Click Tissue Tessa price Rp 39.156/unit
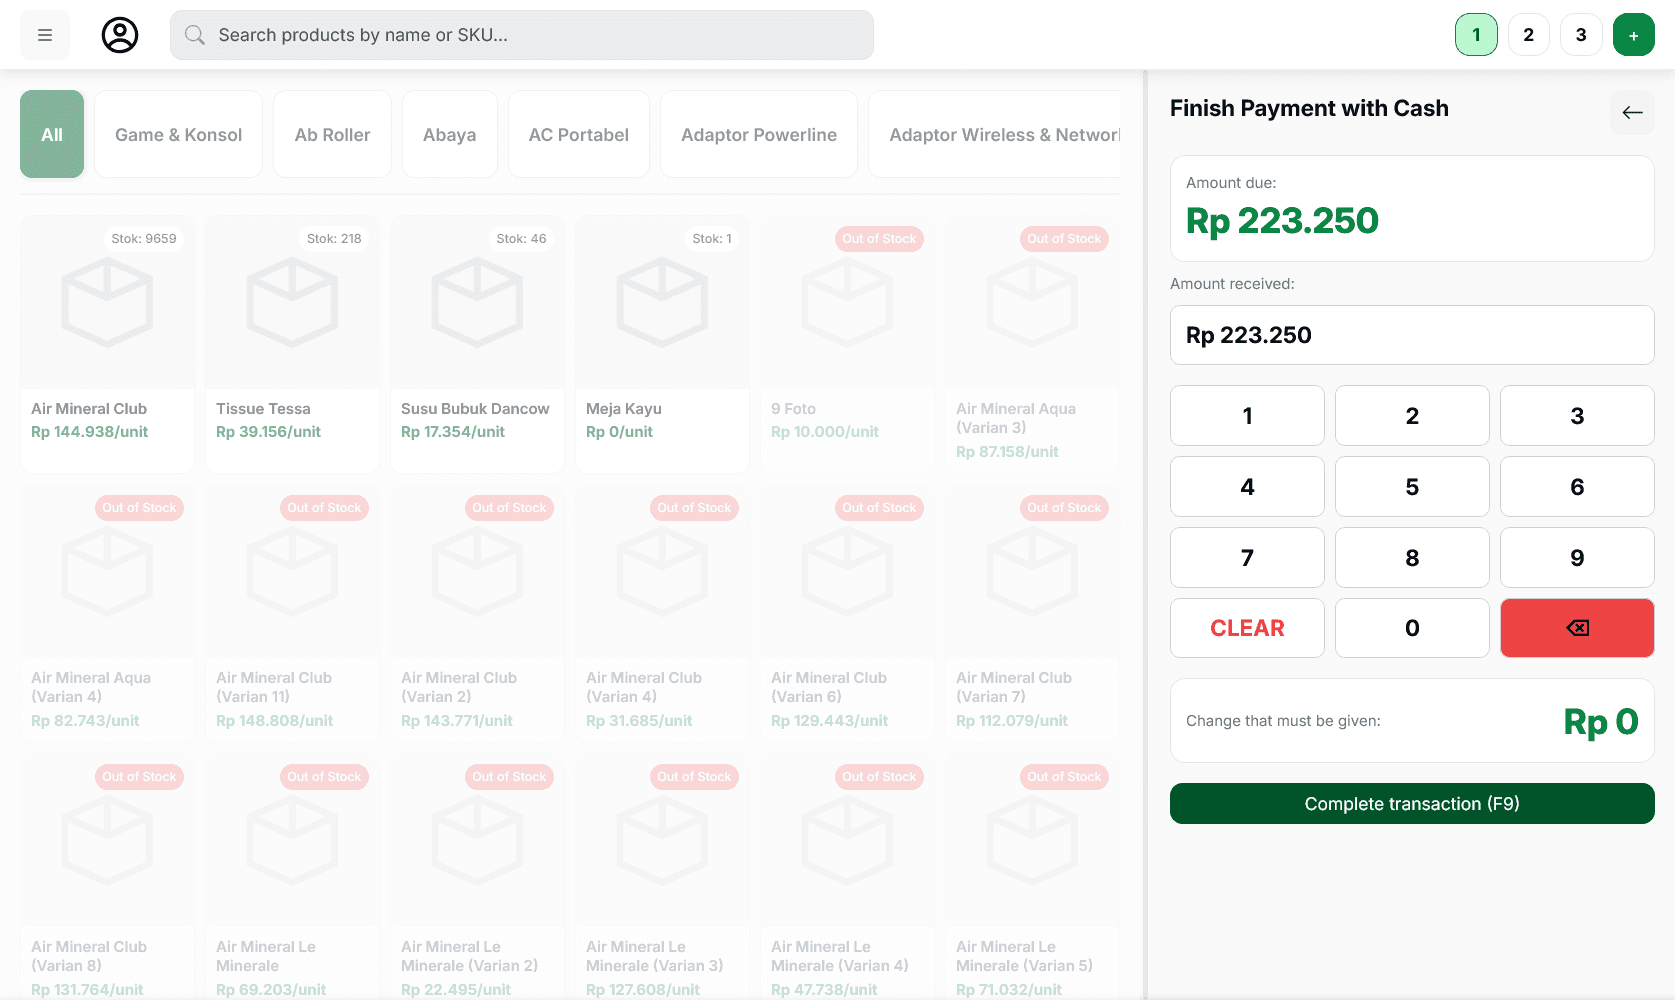The height and width of the screenshot is (1000, 1675). click(268, 432)
